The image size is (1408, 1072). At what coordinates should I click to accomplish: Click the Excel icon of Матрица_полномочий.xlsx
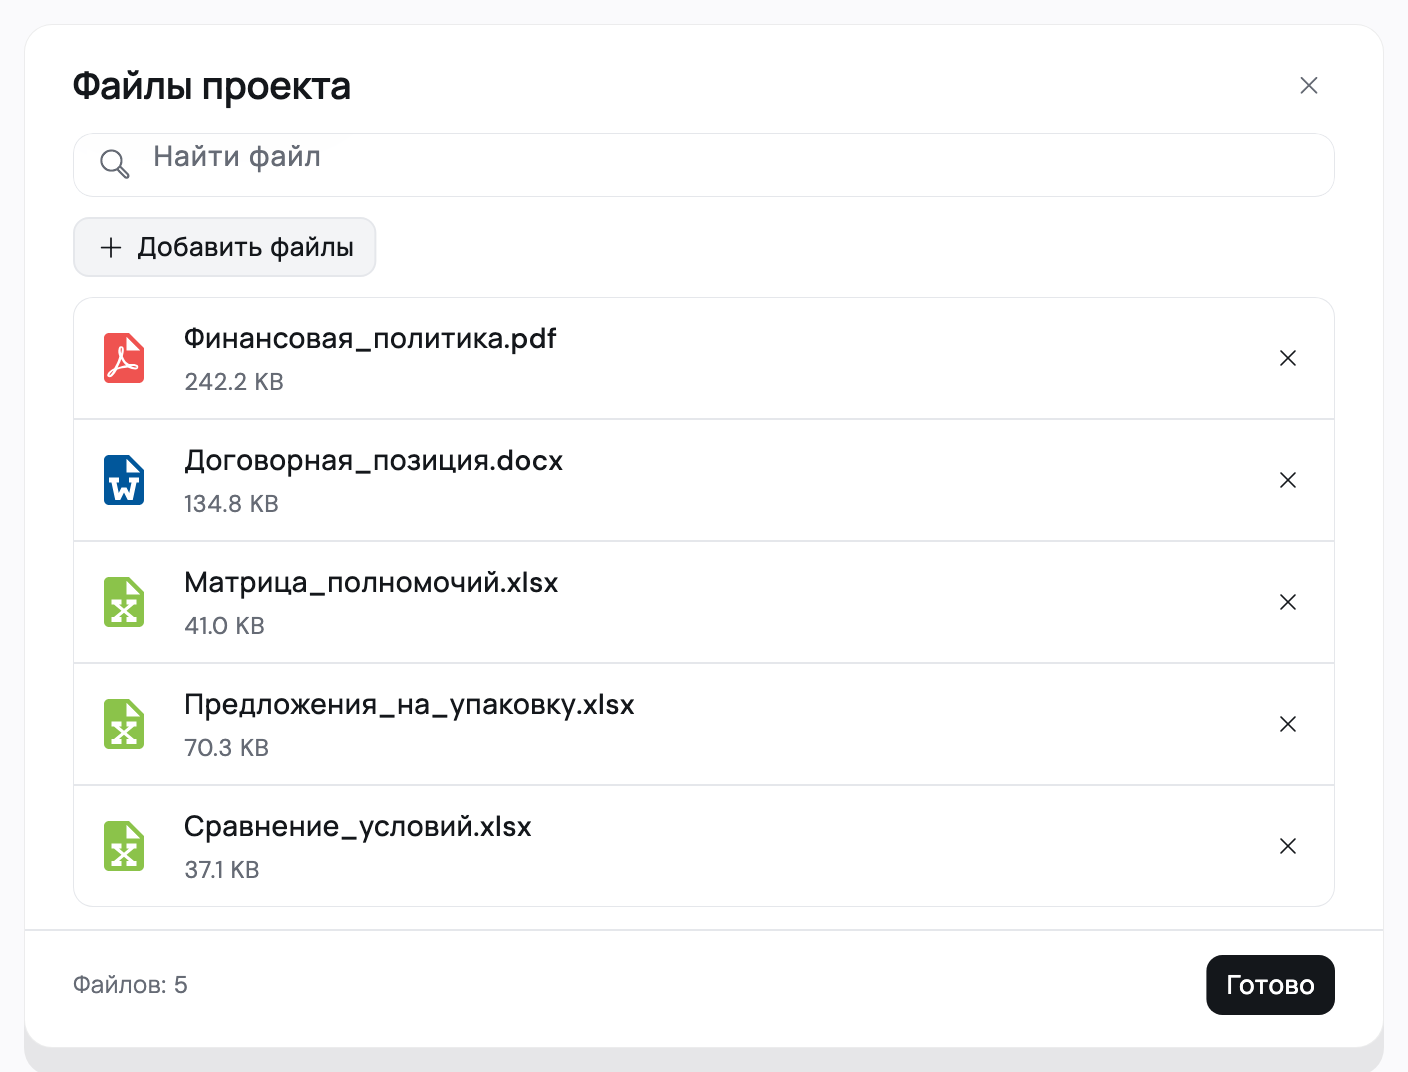[124, 602]
